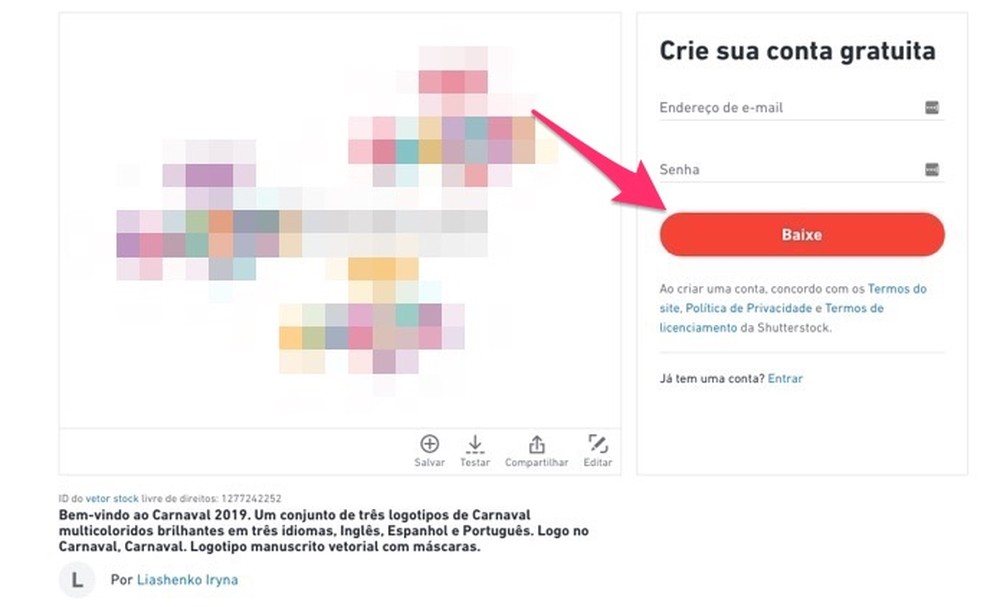Click the autofill icon in the Senha field
The image size is (1000, 607).
pyautogui.click(x=933, y=169)
